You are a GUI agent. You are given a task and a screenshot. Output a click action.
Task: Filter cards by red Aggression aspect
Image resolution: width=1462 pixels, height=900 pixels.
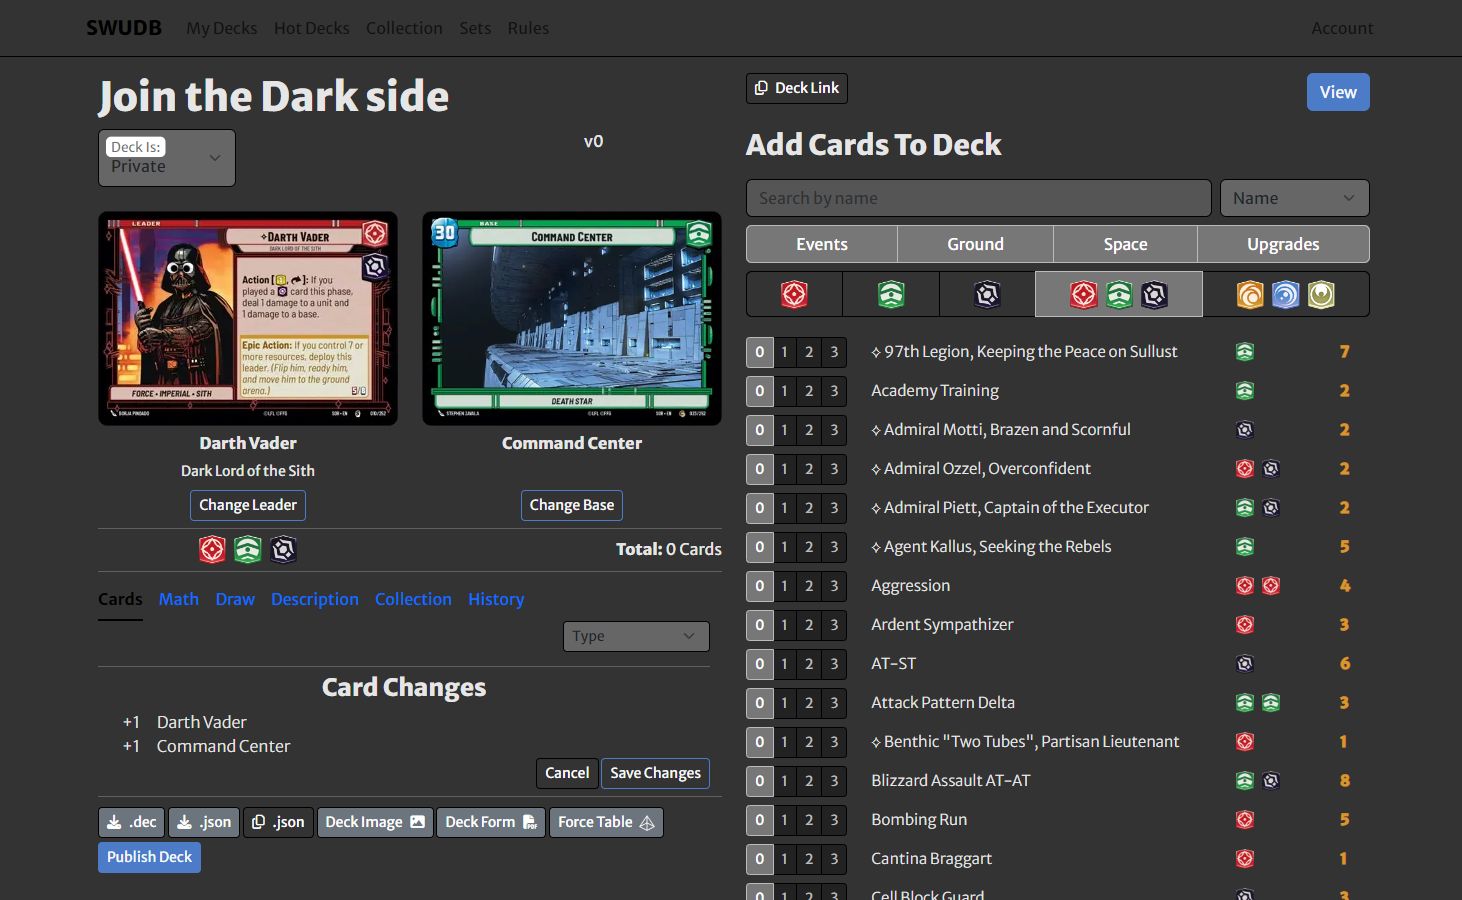[794, 294]
